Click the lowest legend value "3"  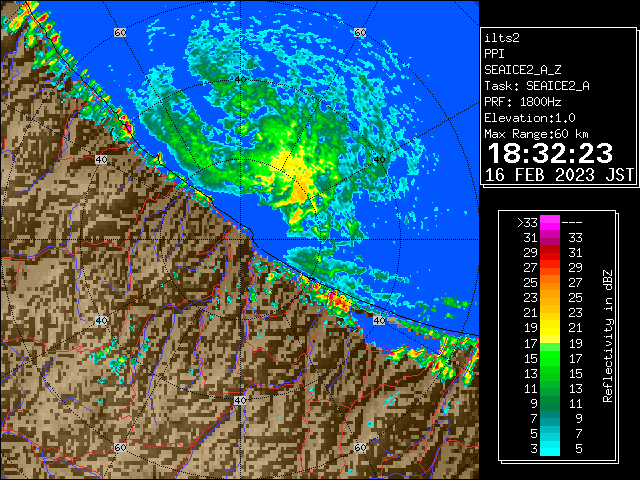[x=534, y=449]
